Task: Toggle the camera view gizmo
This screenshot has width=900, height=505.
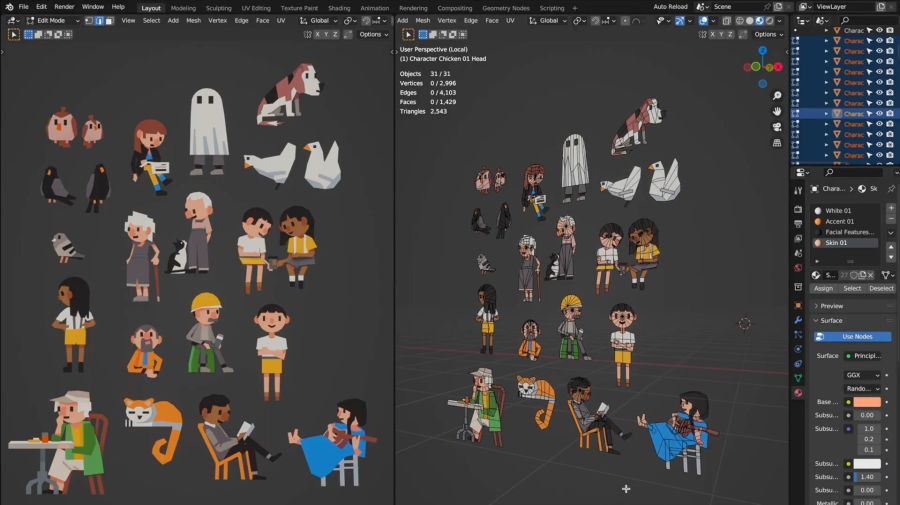Action: (777, 127)
